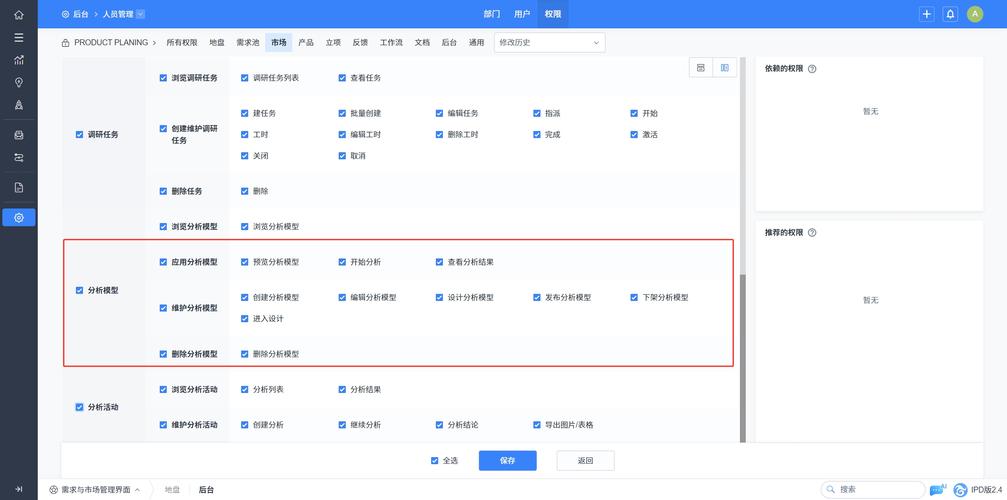Viewport: 1007px width, 500px height.
Task: Switch to the single-column list view icon
Action: tap(701, 67)
